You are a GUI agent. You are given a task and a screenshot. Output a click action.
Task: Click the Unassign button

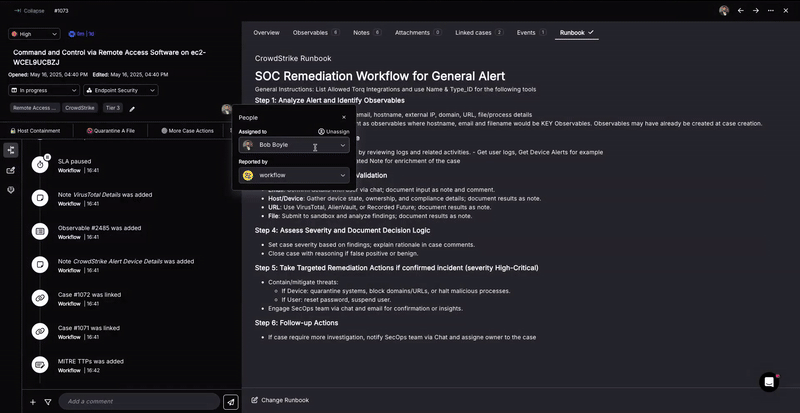334,131
